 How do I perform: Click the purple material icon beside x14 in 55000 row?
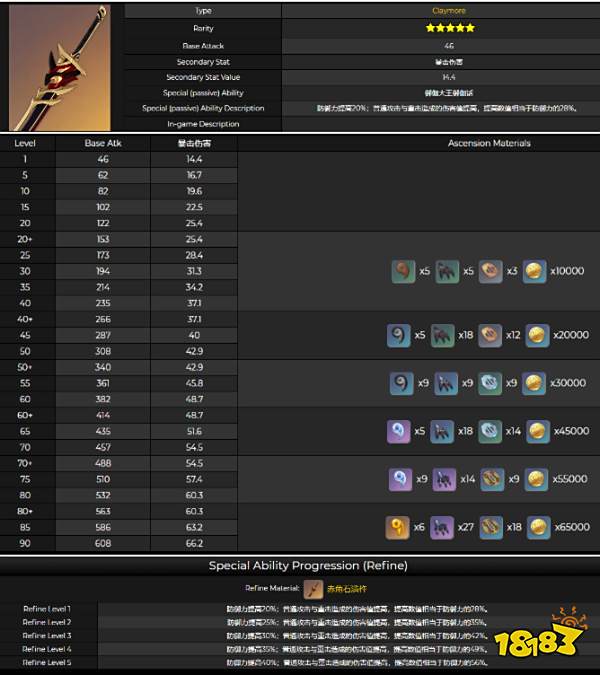(444, 479)
